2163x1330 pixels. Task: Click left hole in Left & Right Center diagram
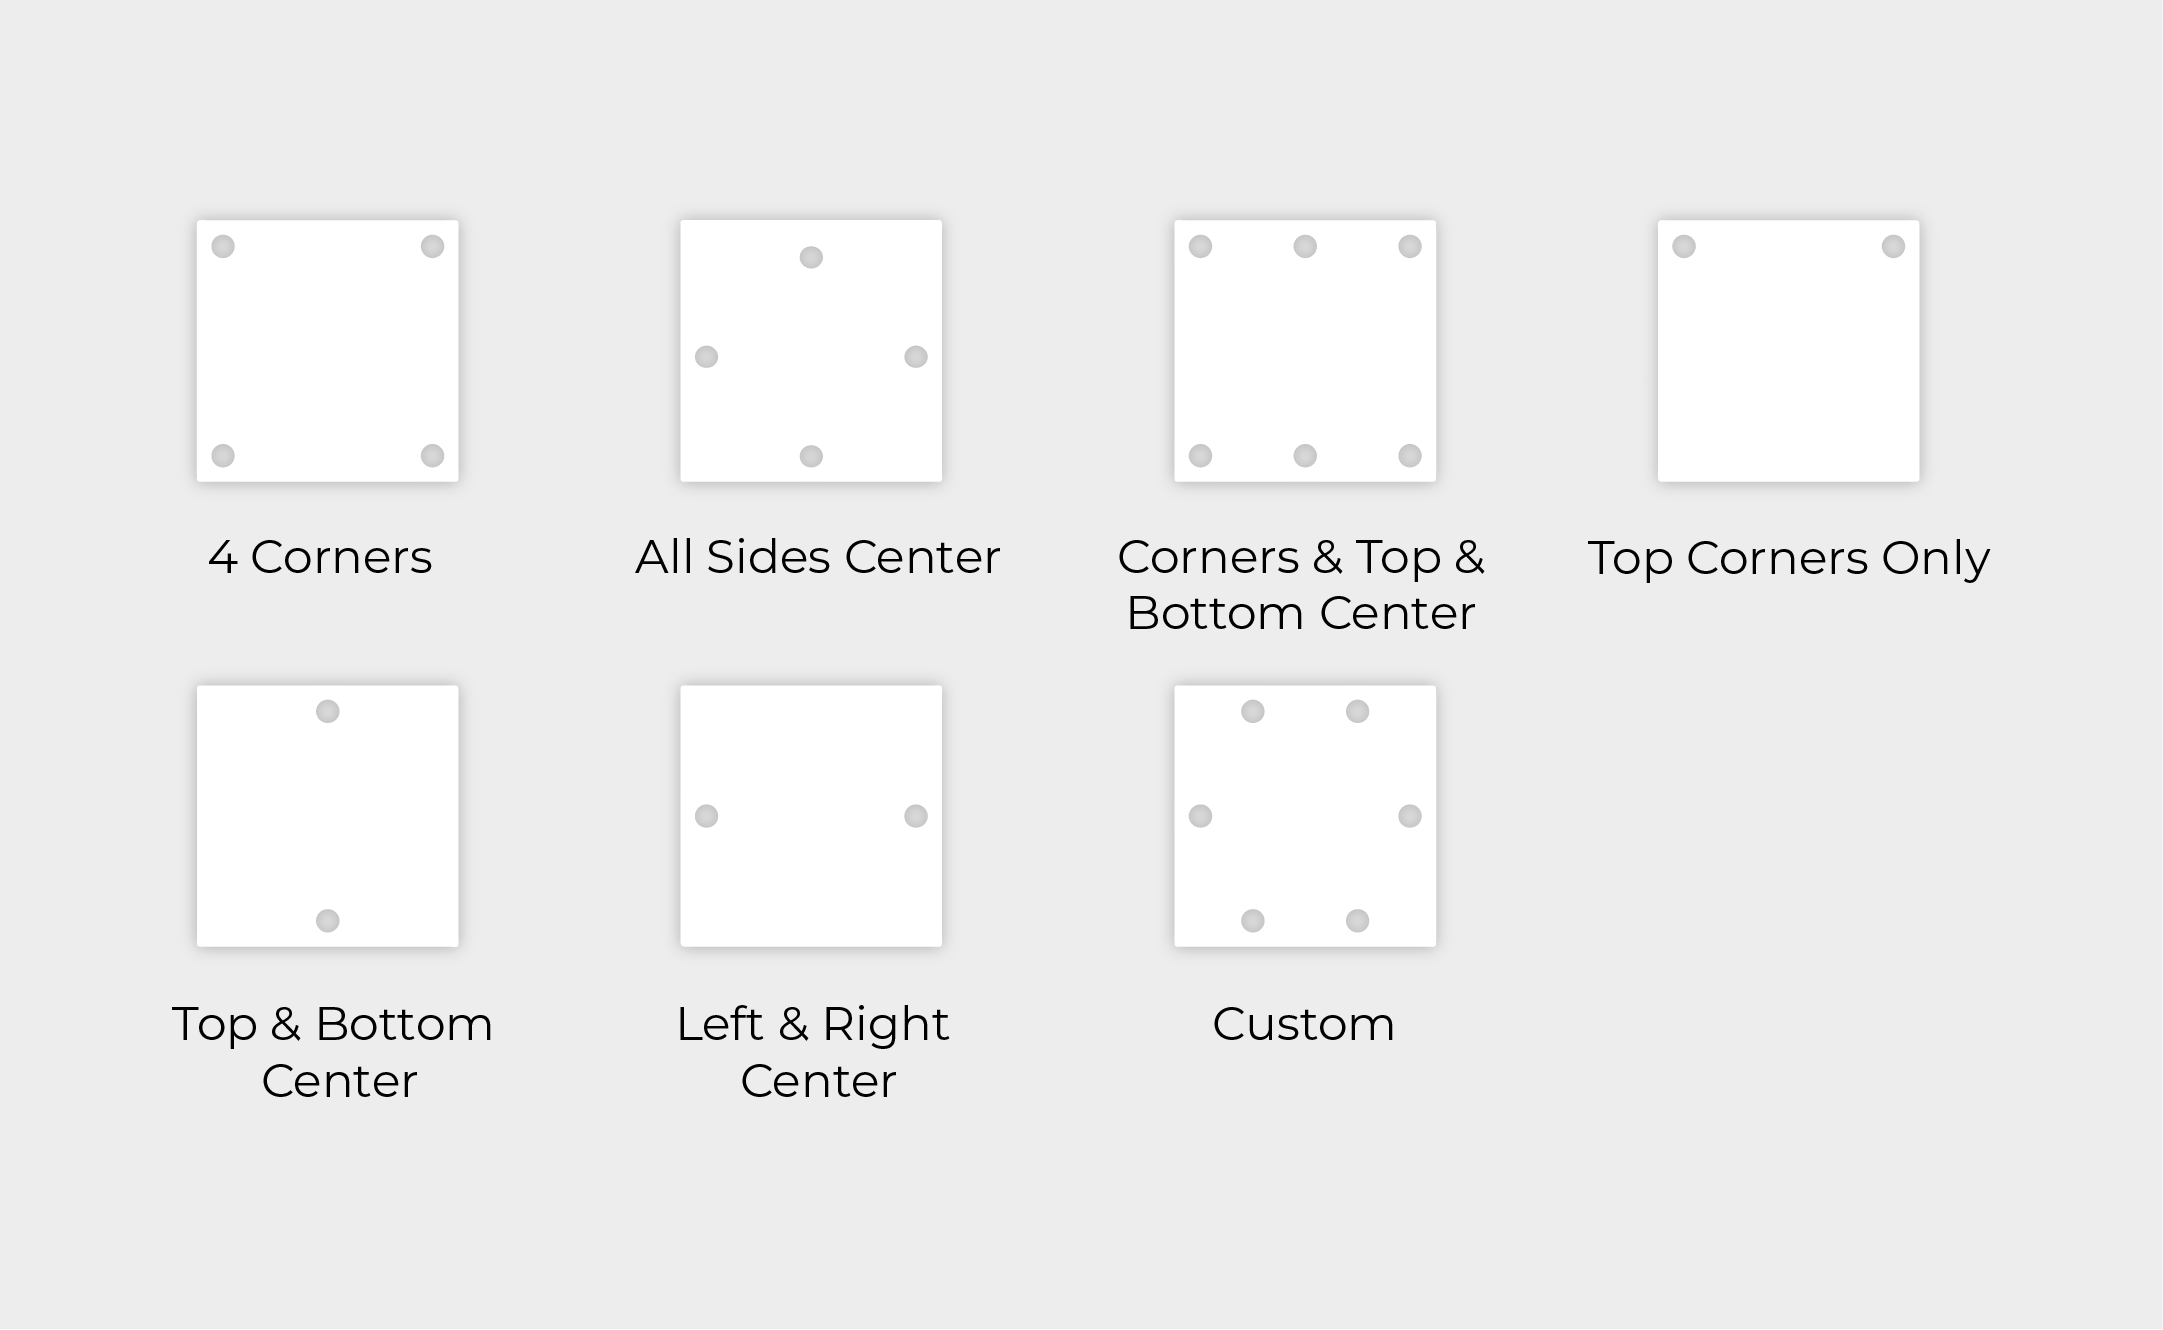706,816
